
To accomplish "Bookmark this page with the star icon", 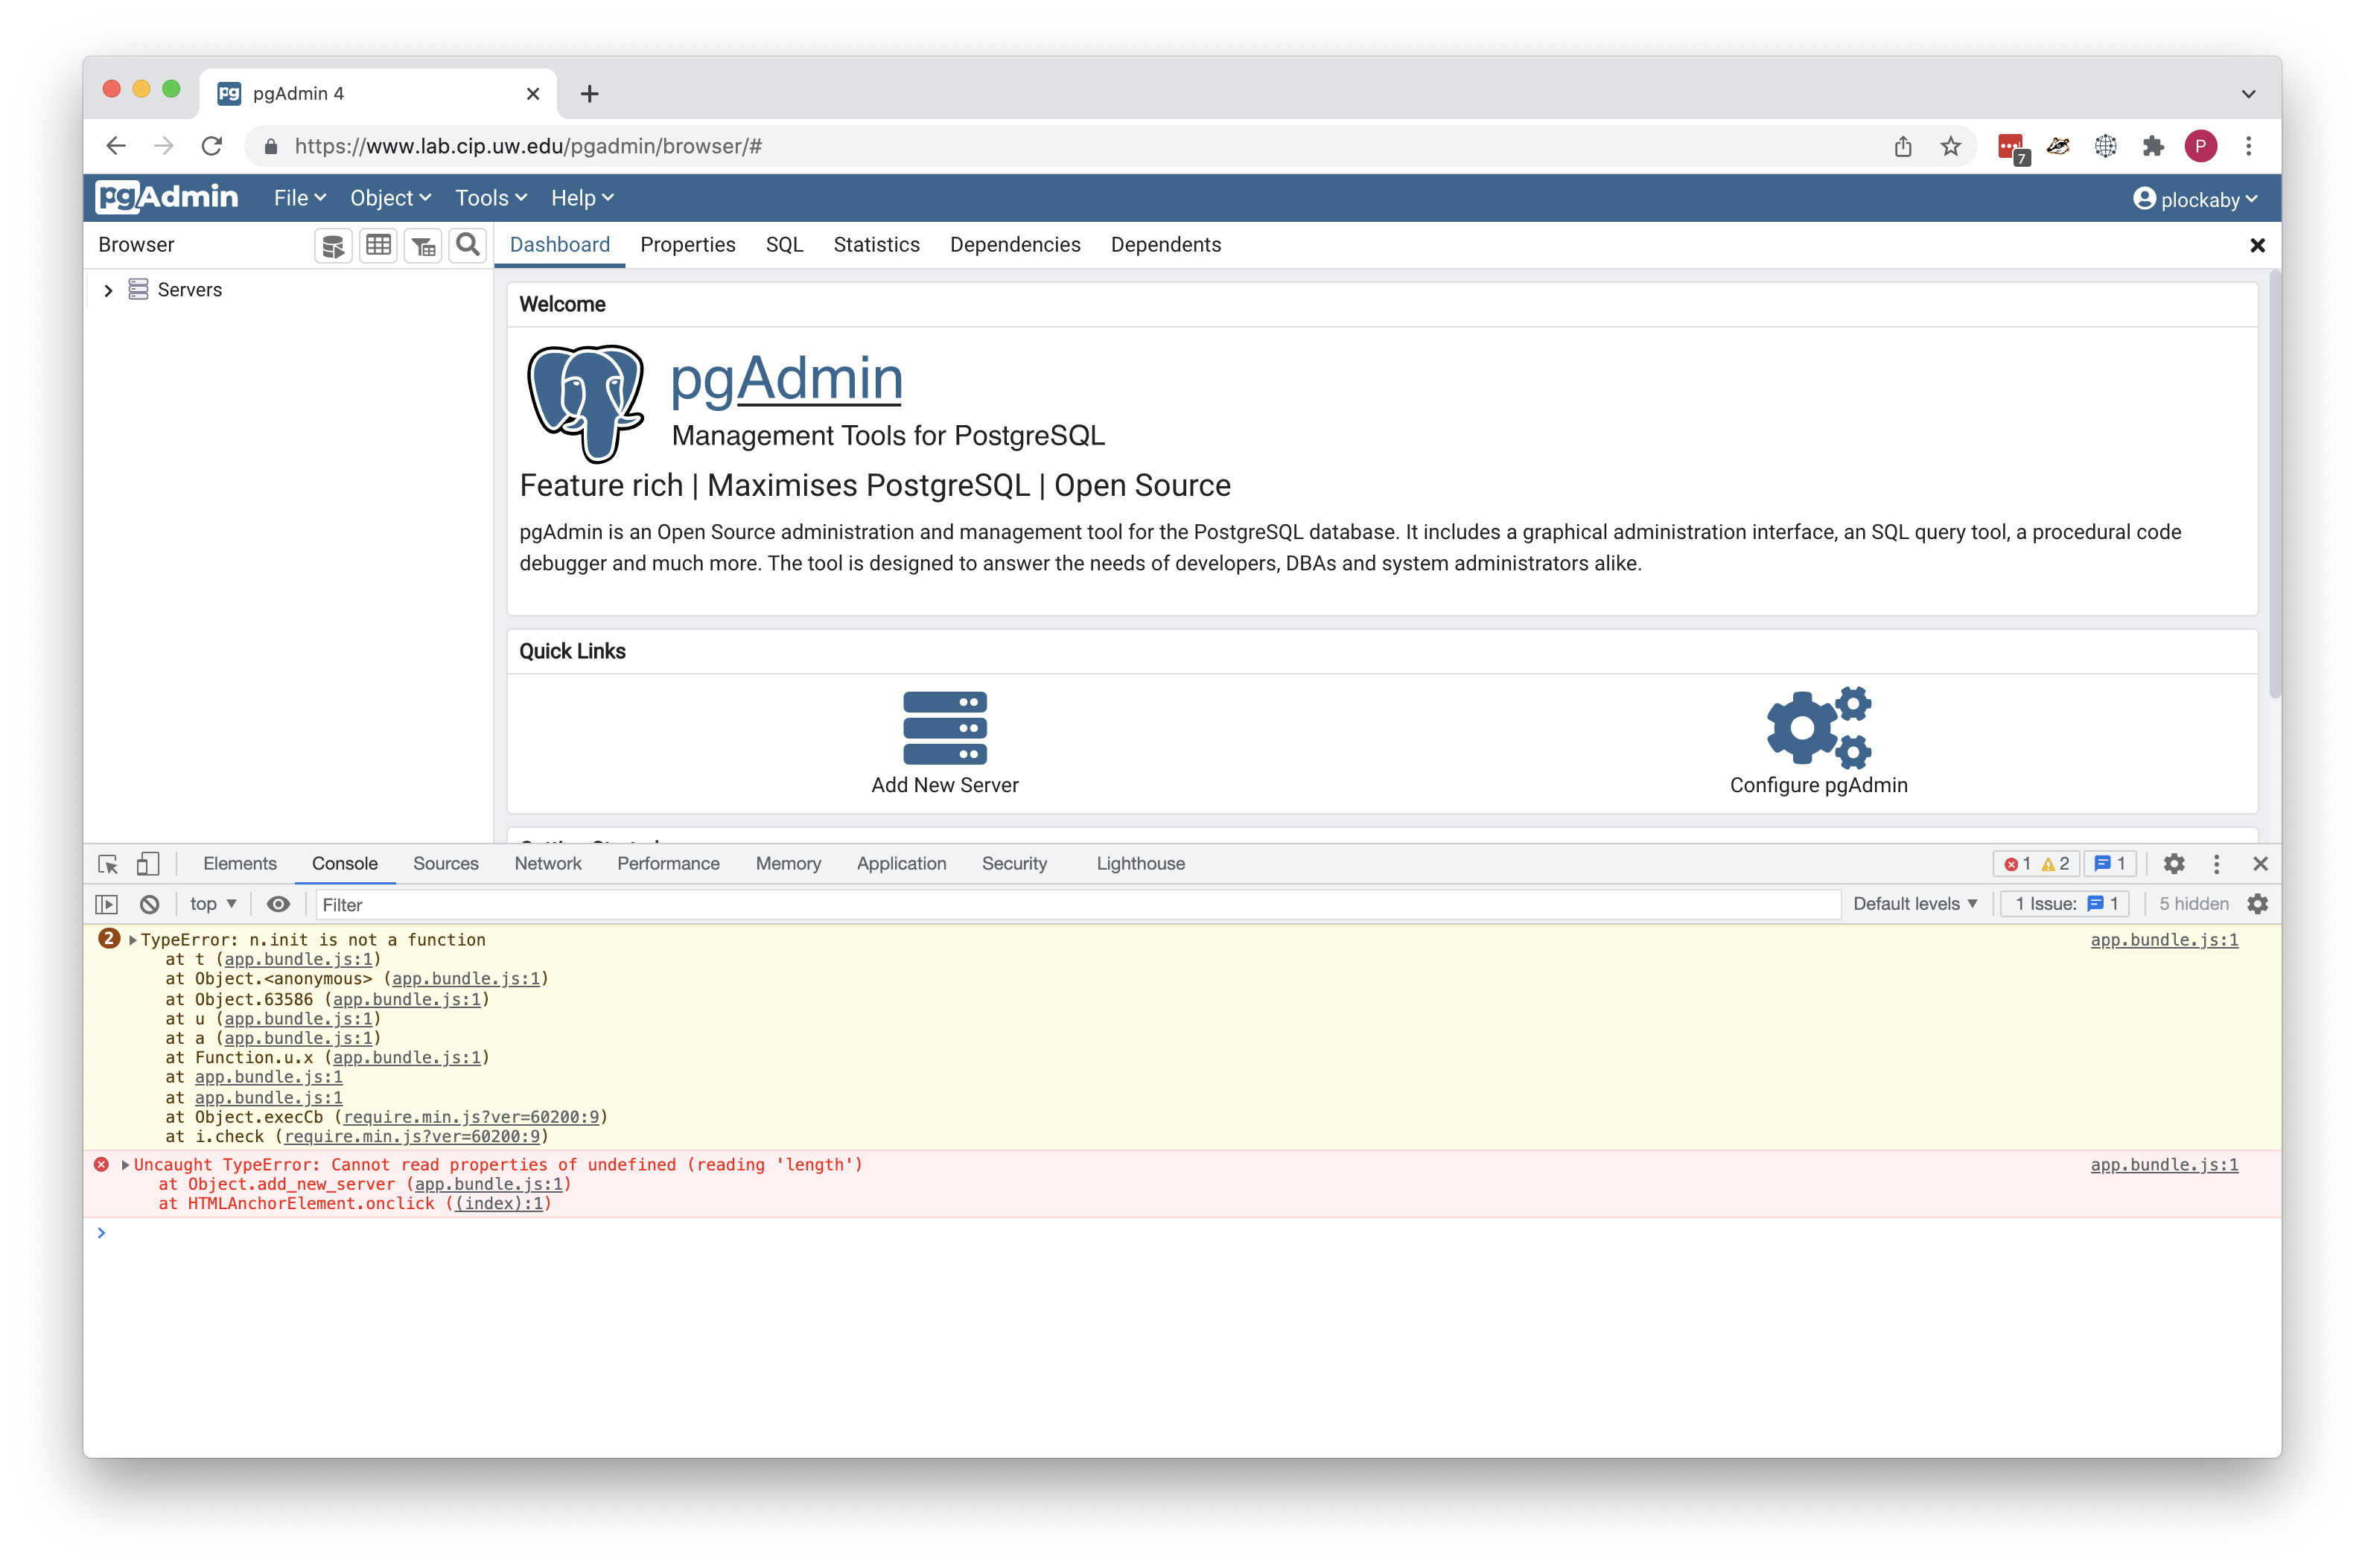I will (1950, 147).
